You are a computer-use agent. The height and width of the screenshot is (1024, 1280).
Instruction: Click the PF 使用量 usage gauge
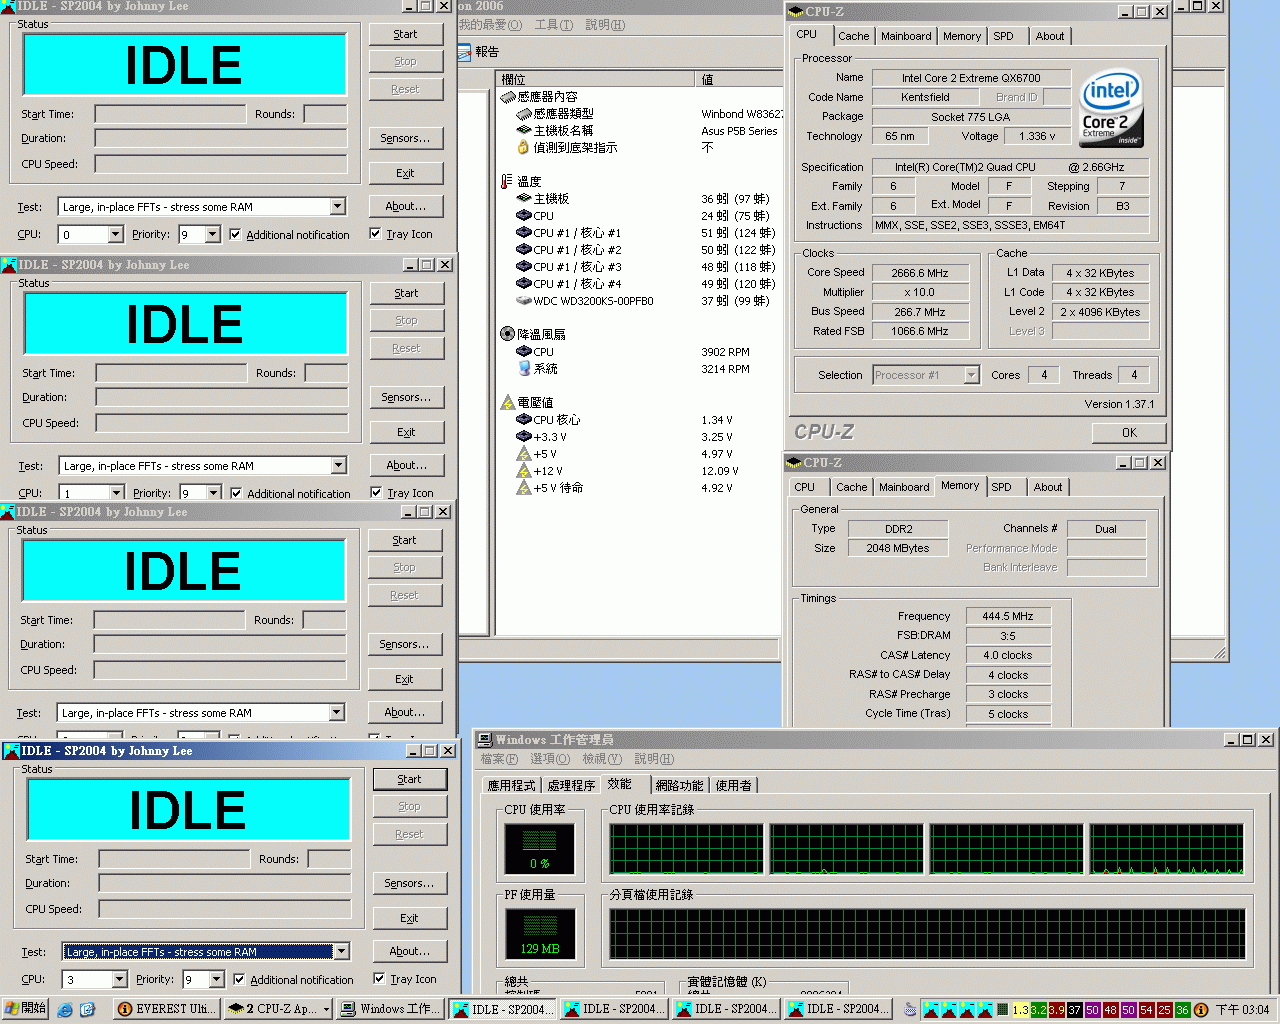pos(540,934)
